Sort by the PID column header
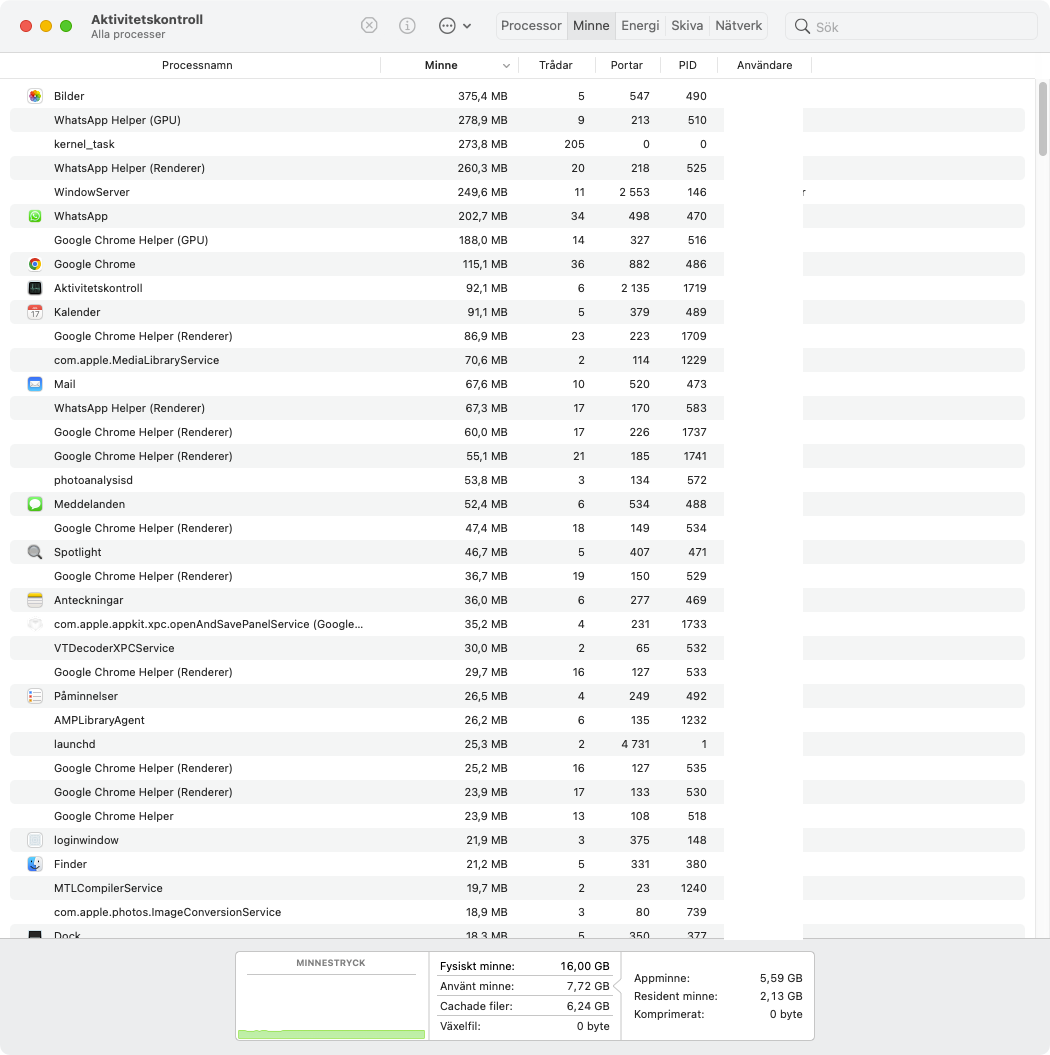Viewport: 1050px width, 1055px height. tap(687, 65)
